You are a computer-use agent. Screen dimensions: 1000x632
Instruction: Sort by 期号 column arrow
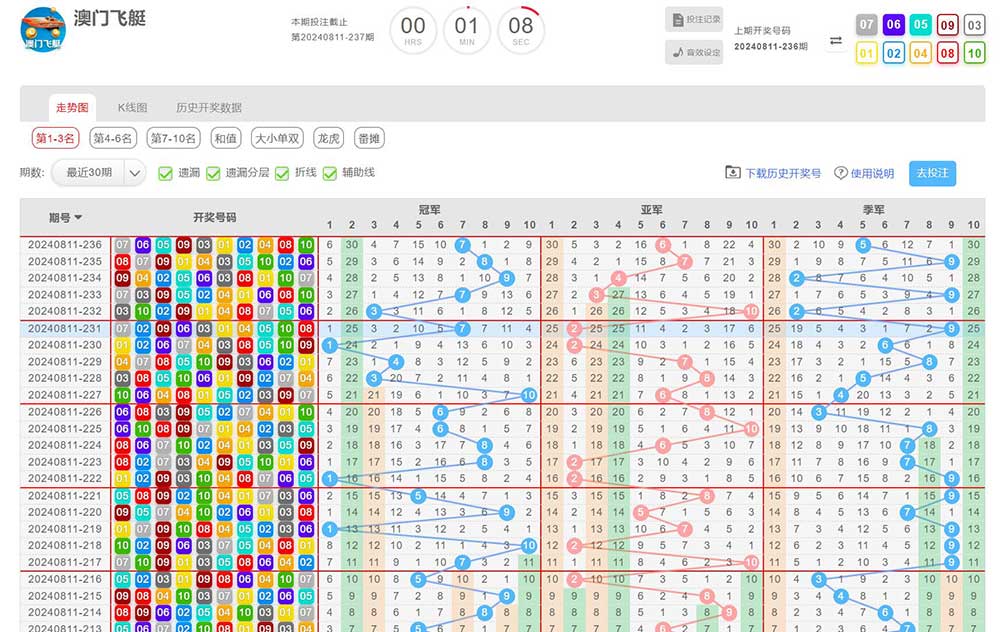pos(79,218)
